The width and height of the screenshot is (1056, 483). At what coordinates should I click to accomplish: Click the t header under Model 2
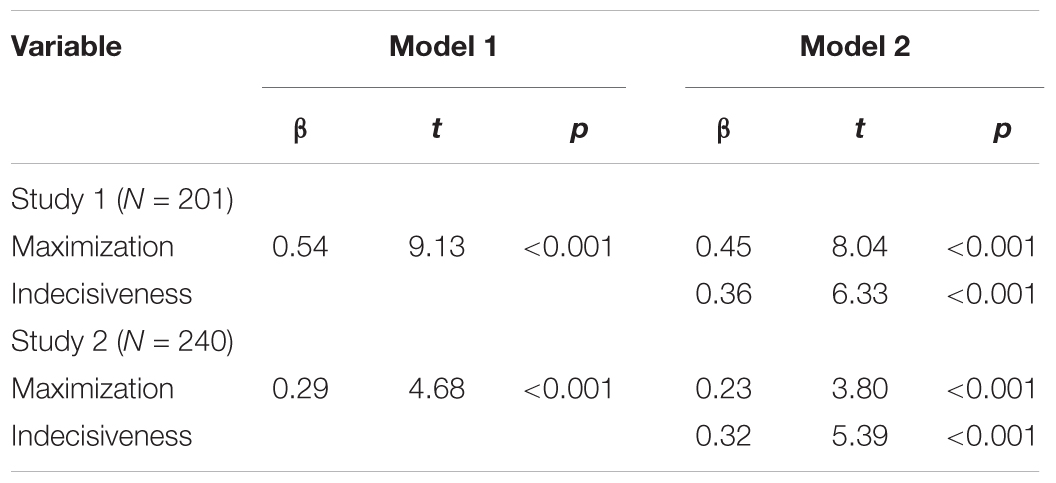859,129
